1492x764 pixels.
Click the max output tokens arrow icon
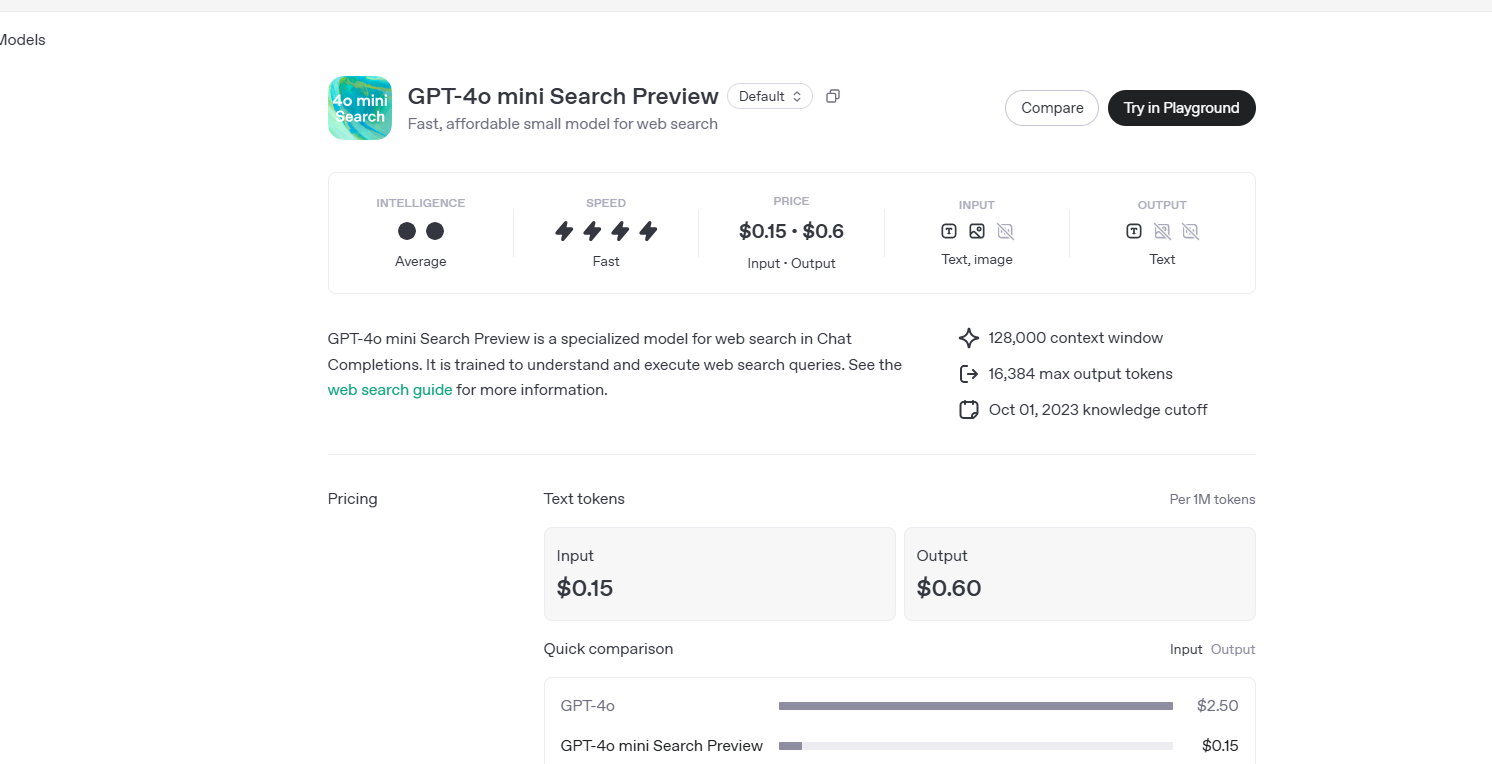coord(968,374)
